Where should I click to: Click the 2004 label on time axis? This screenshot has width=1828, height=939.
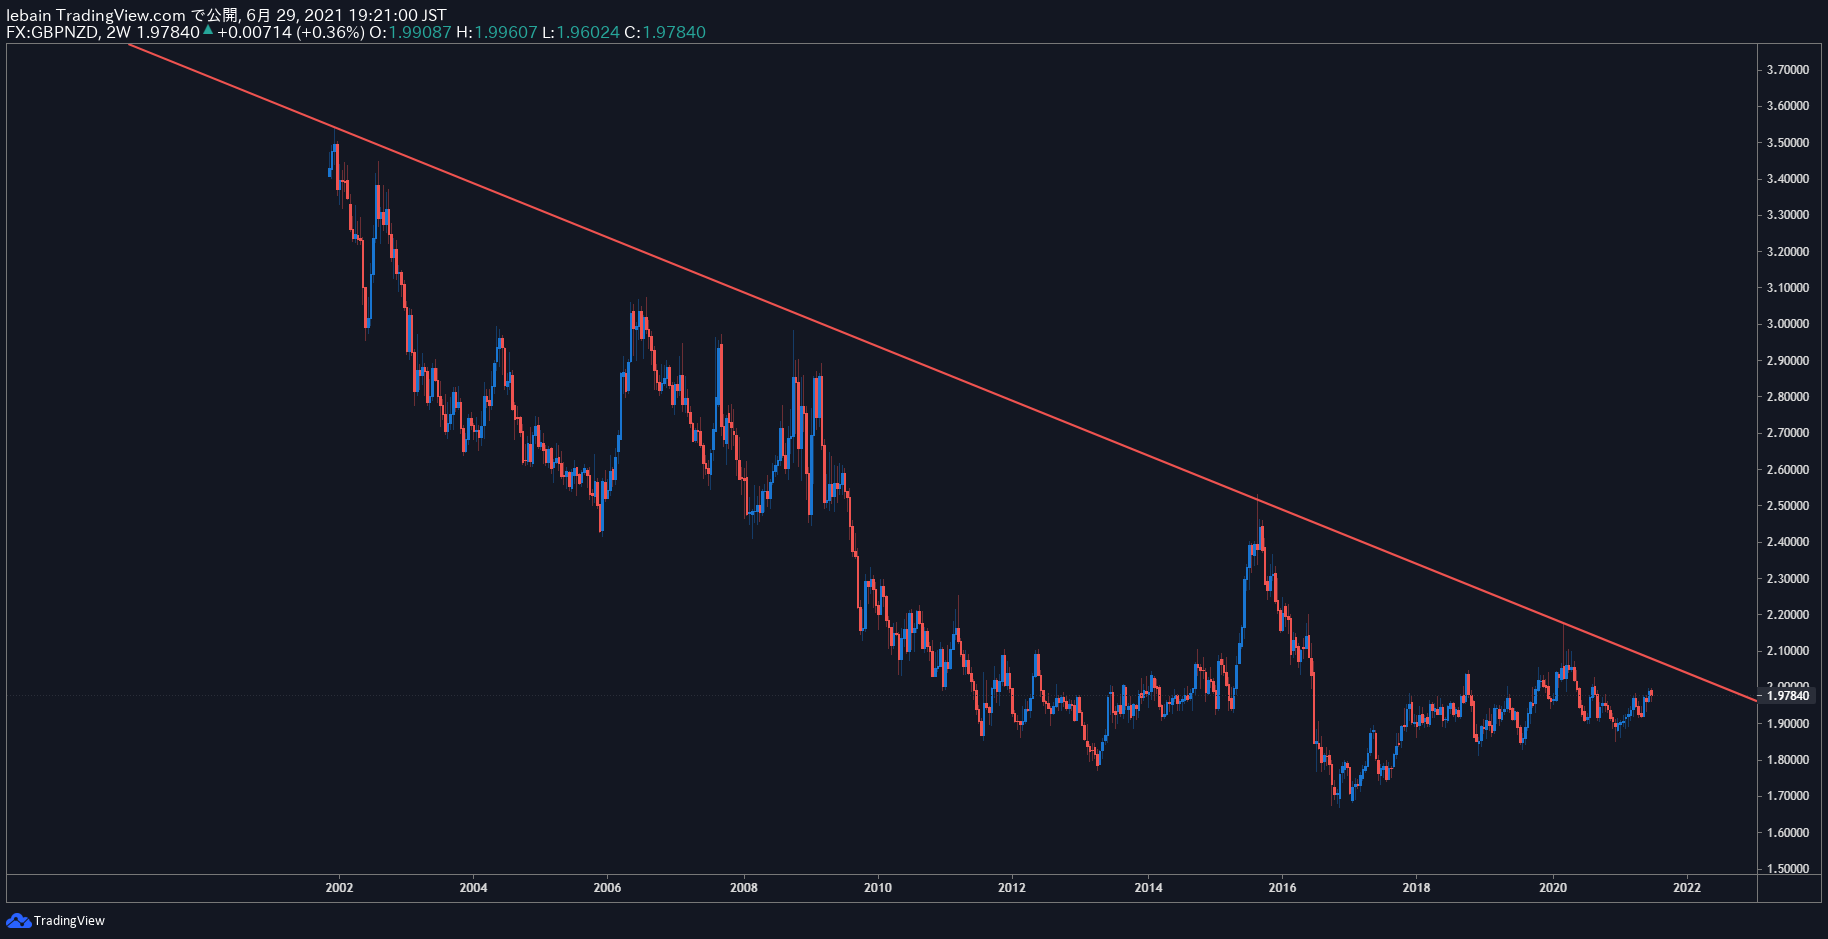point(473,888)
